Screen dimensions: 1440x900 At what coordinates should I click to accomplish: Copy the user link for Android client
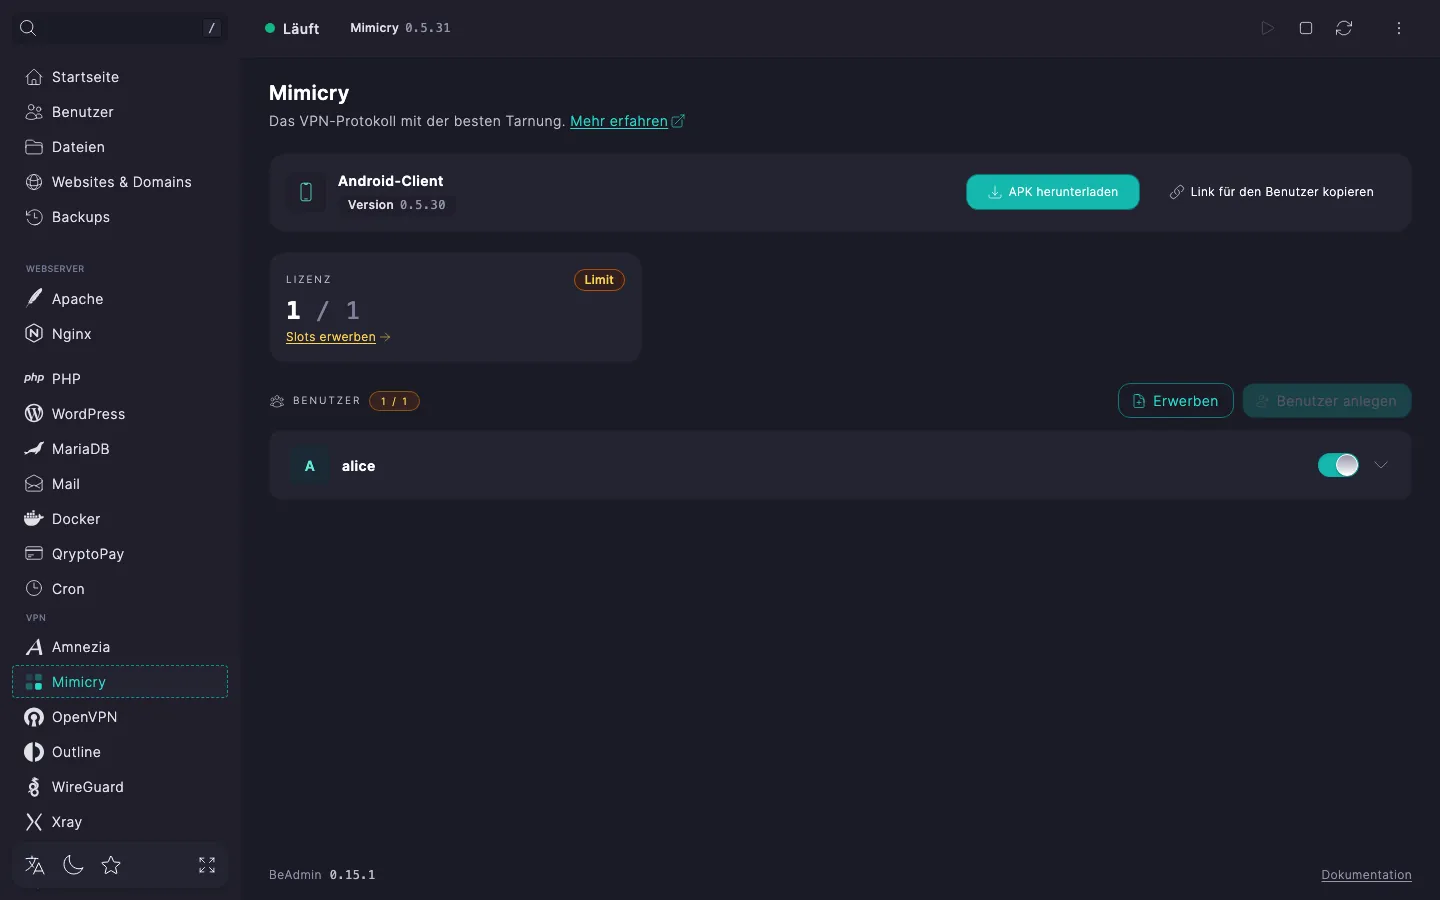[x=1271, y=192]
